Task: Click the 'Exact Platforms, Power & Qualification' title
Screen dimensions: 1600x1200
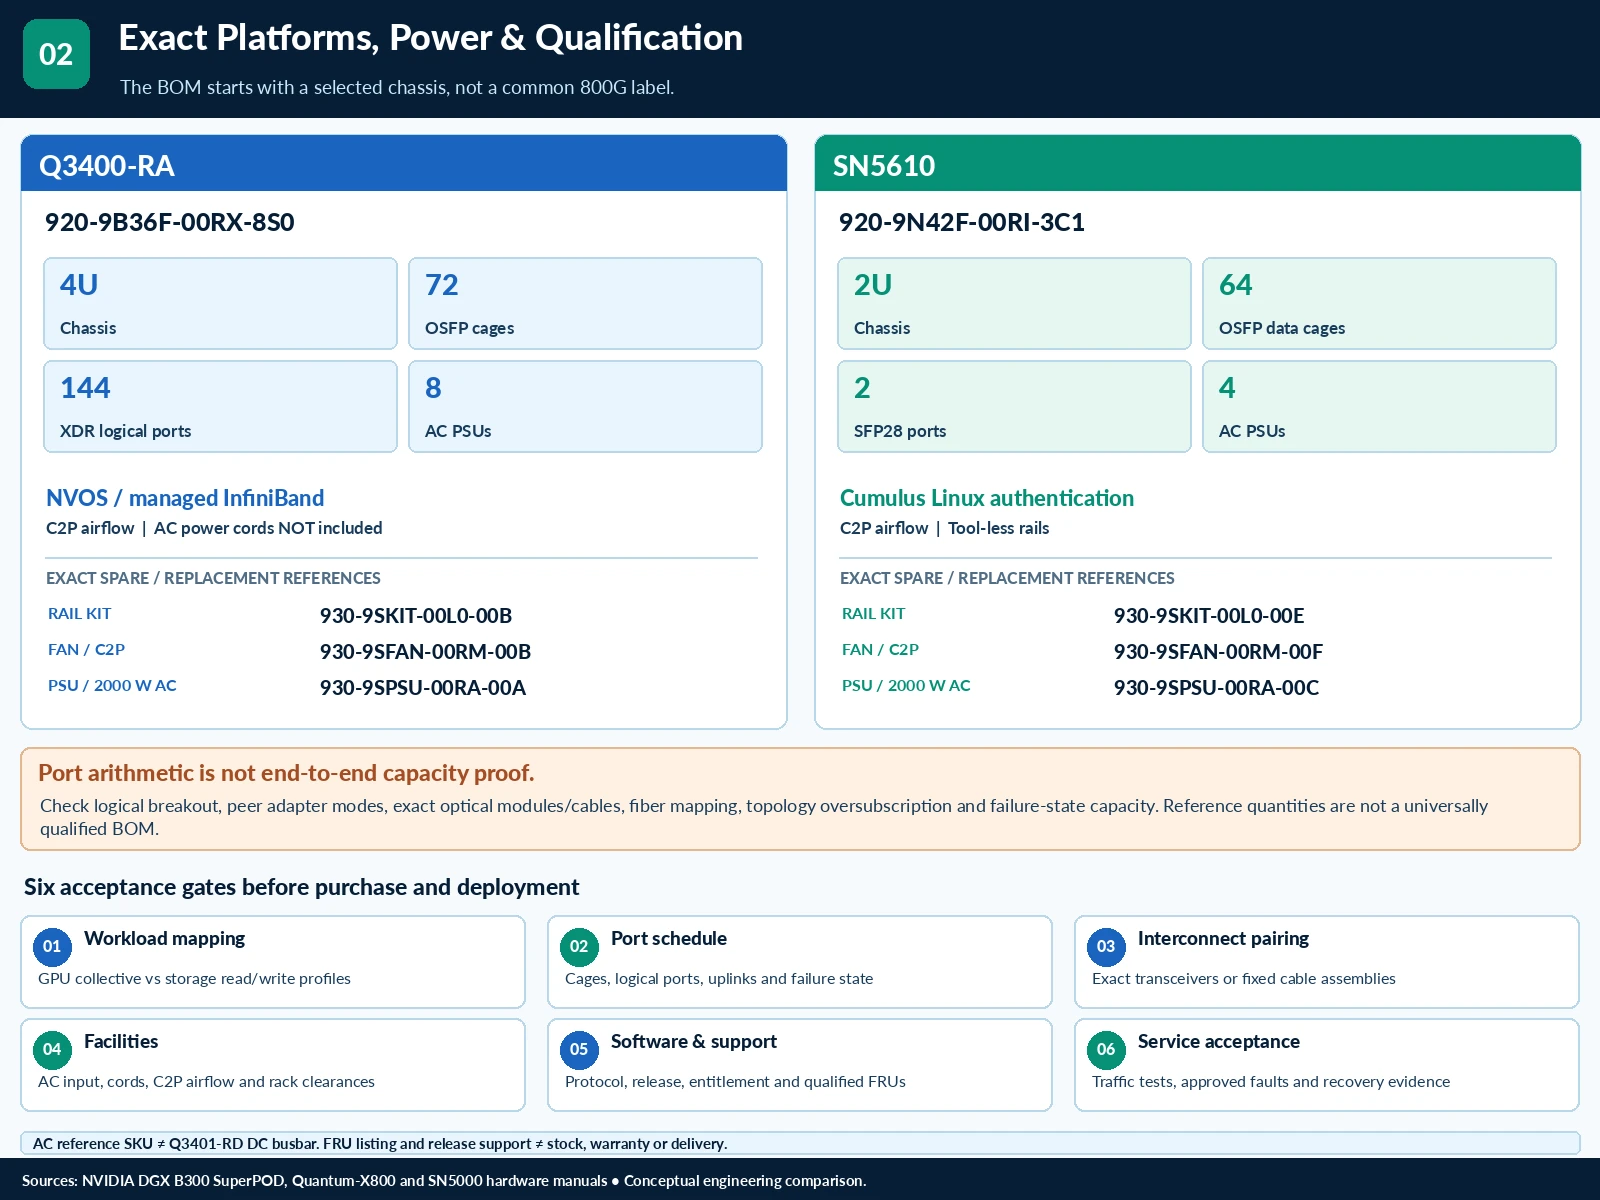Action: pos(431,38)
